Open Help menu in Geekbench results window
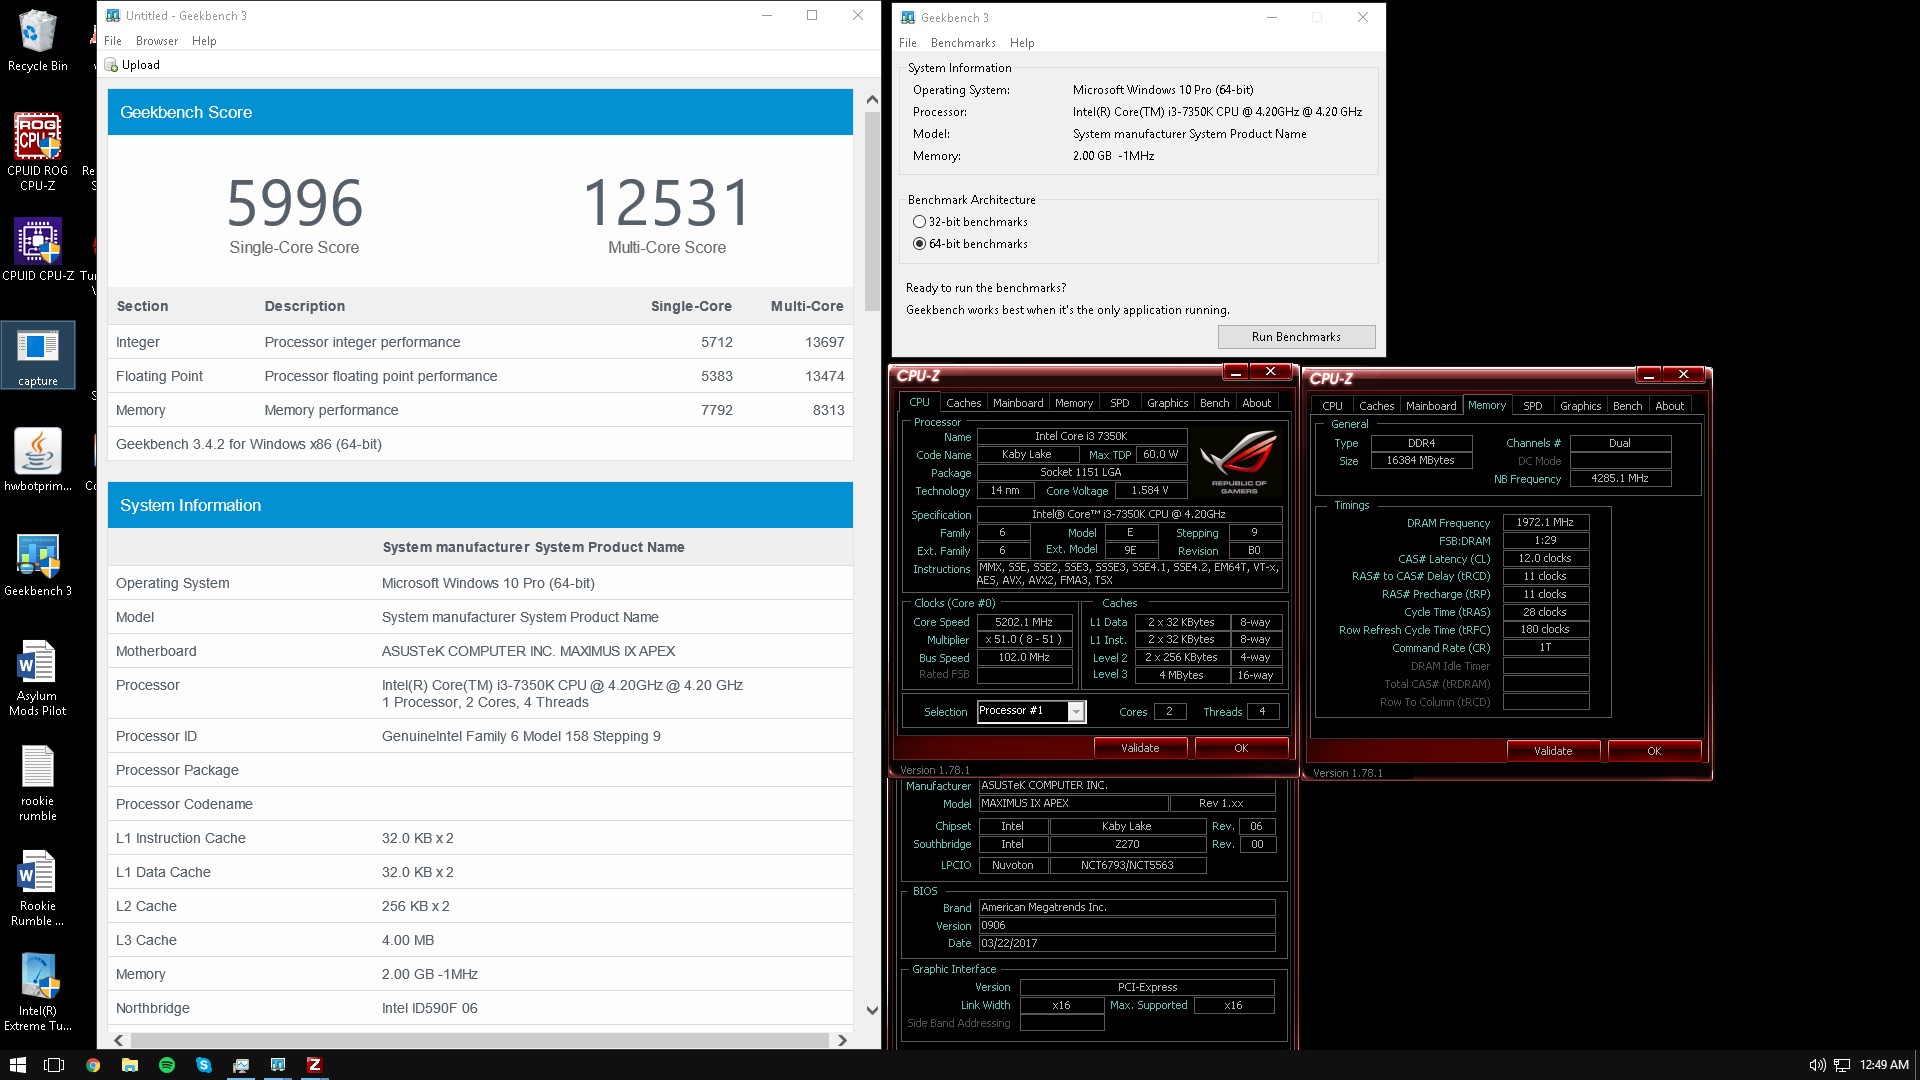This screenshot has width=1920, height=1080. pyautogui.click(x=204, y=41)
